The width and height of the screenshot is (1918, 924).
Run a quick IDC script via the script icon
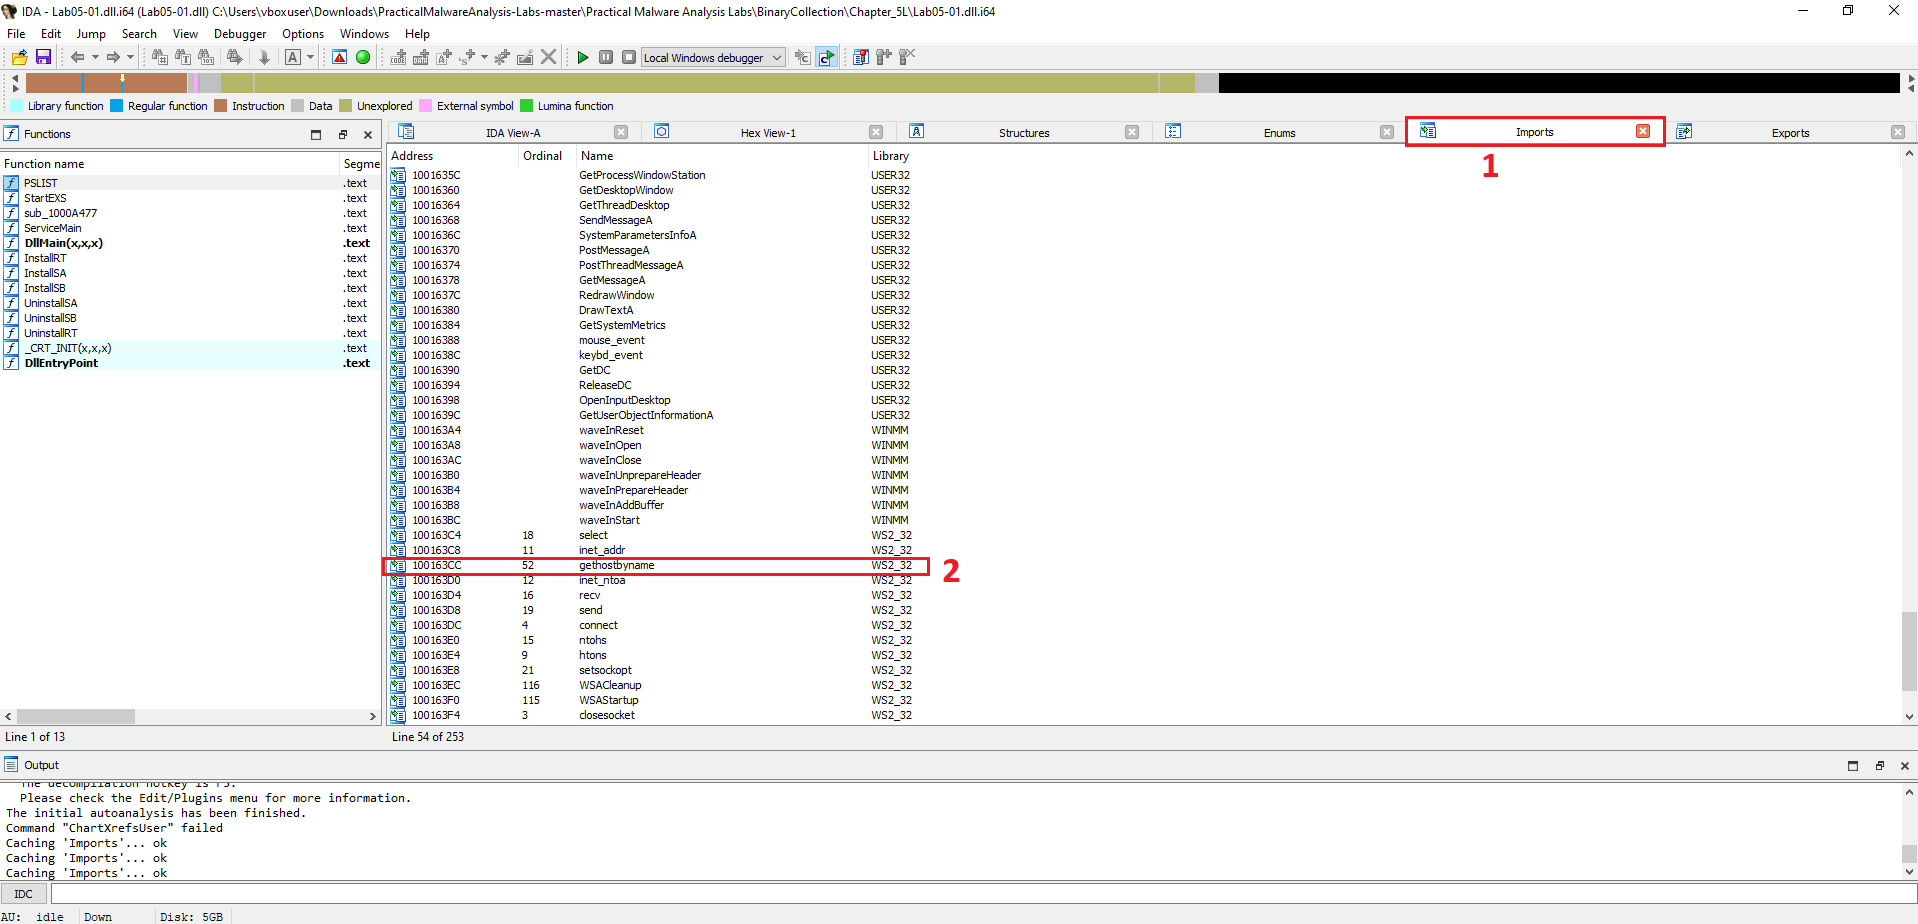coord(826,57)
